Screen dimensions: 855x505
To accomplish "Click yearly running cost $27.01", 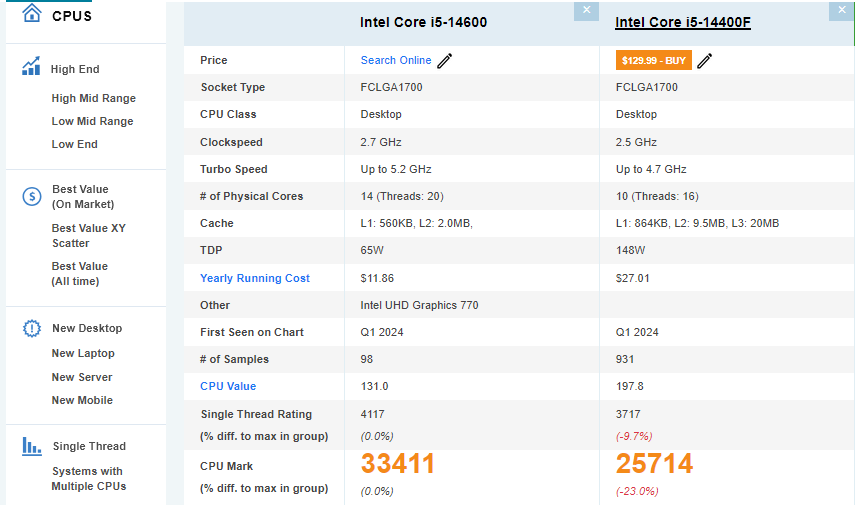I will pos(633,278).
